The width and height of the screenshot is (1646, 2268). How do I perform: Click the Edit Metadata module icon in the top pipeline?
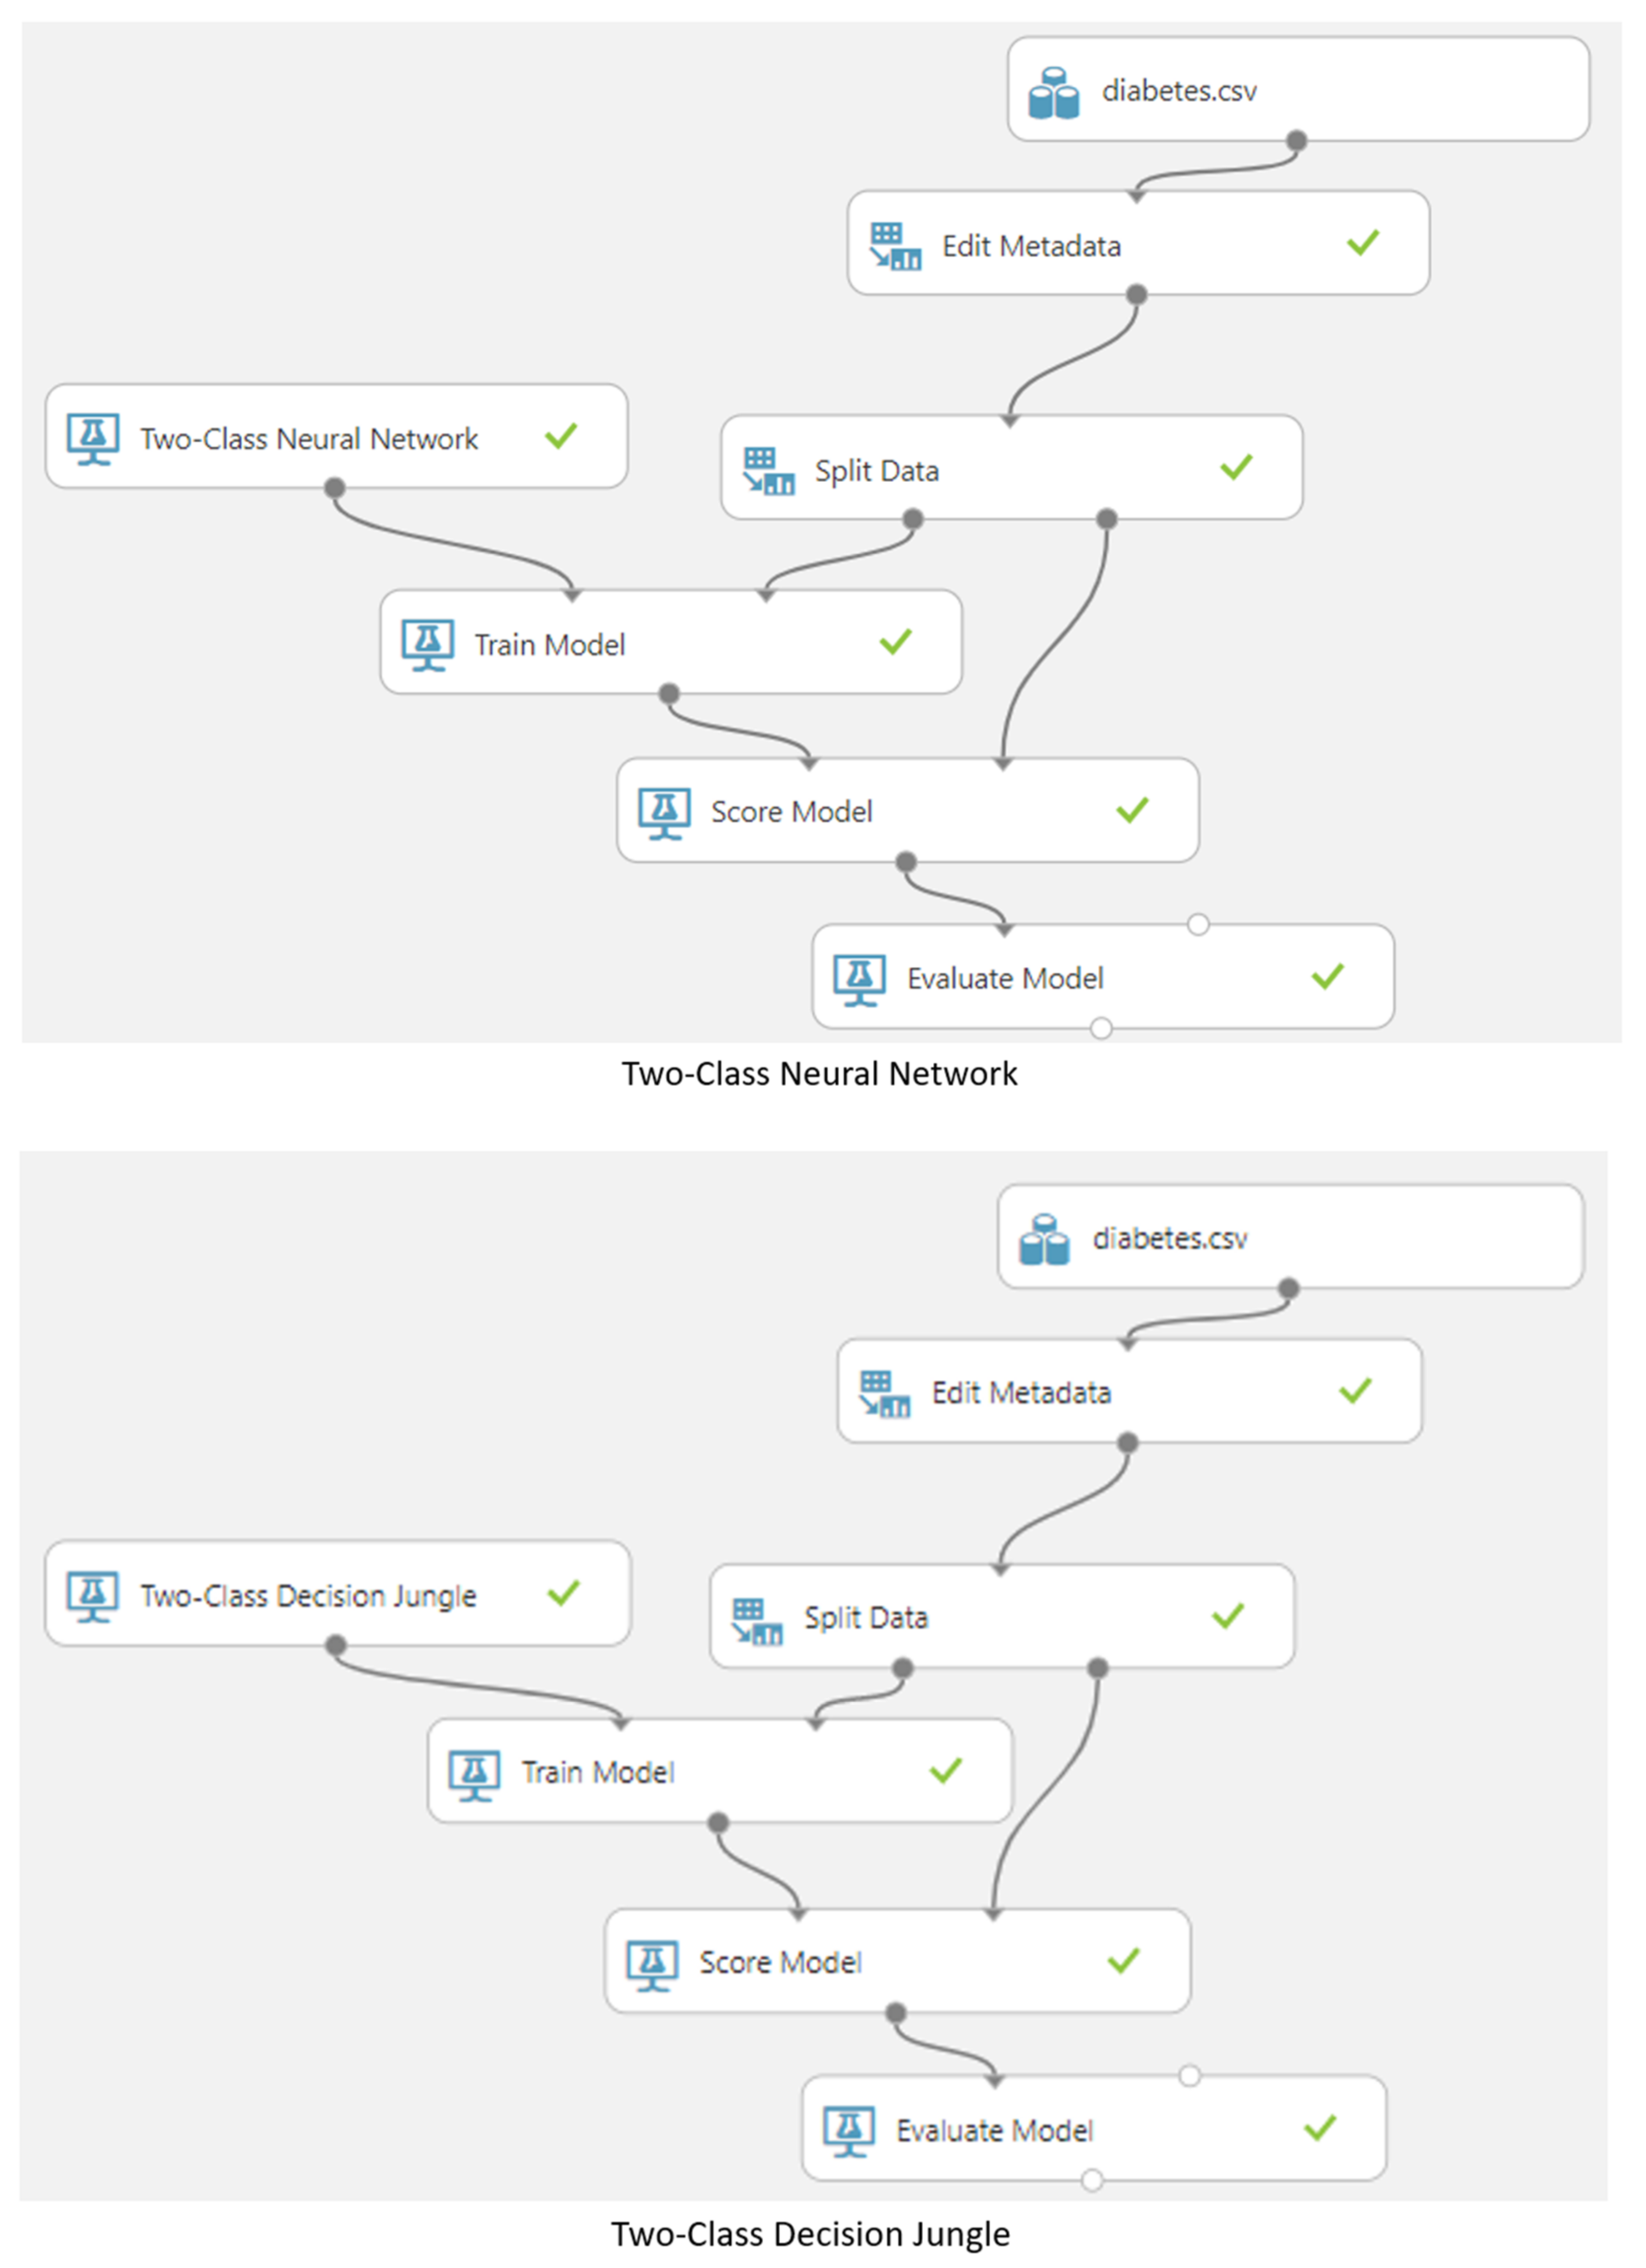coord(894,246)
